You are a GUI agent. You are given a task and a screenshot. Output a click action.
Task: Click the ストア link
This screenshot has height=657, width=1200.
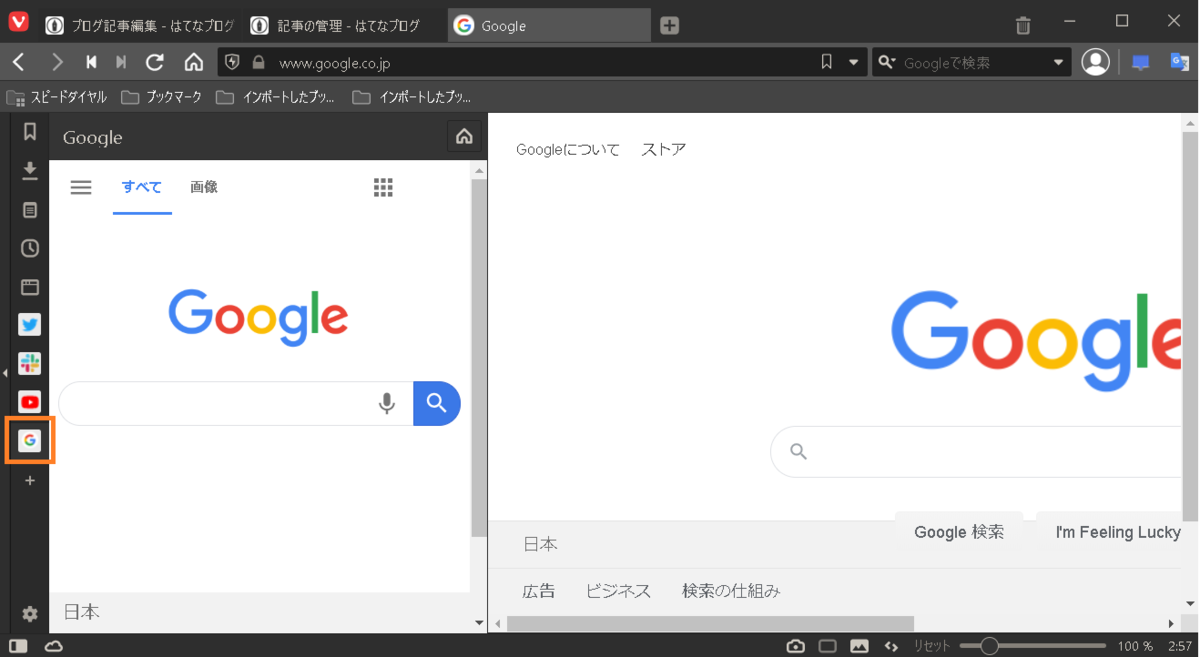(664, 150)
